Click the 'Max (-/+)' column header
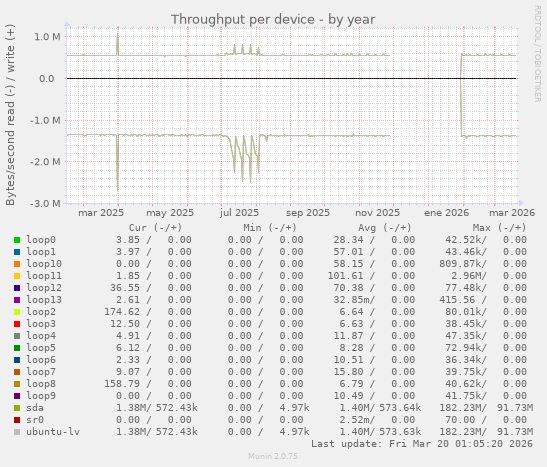 tap(499, 228)
